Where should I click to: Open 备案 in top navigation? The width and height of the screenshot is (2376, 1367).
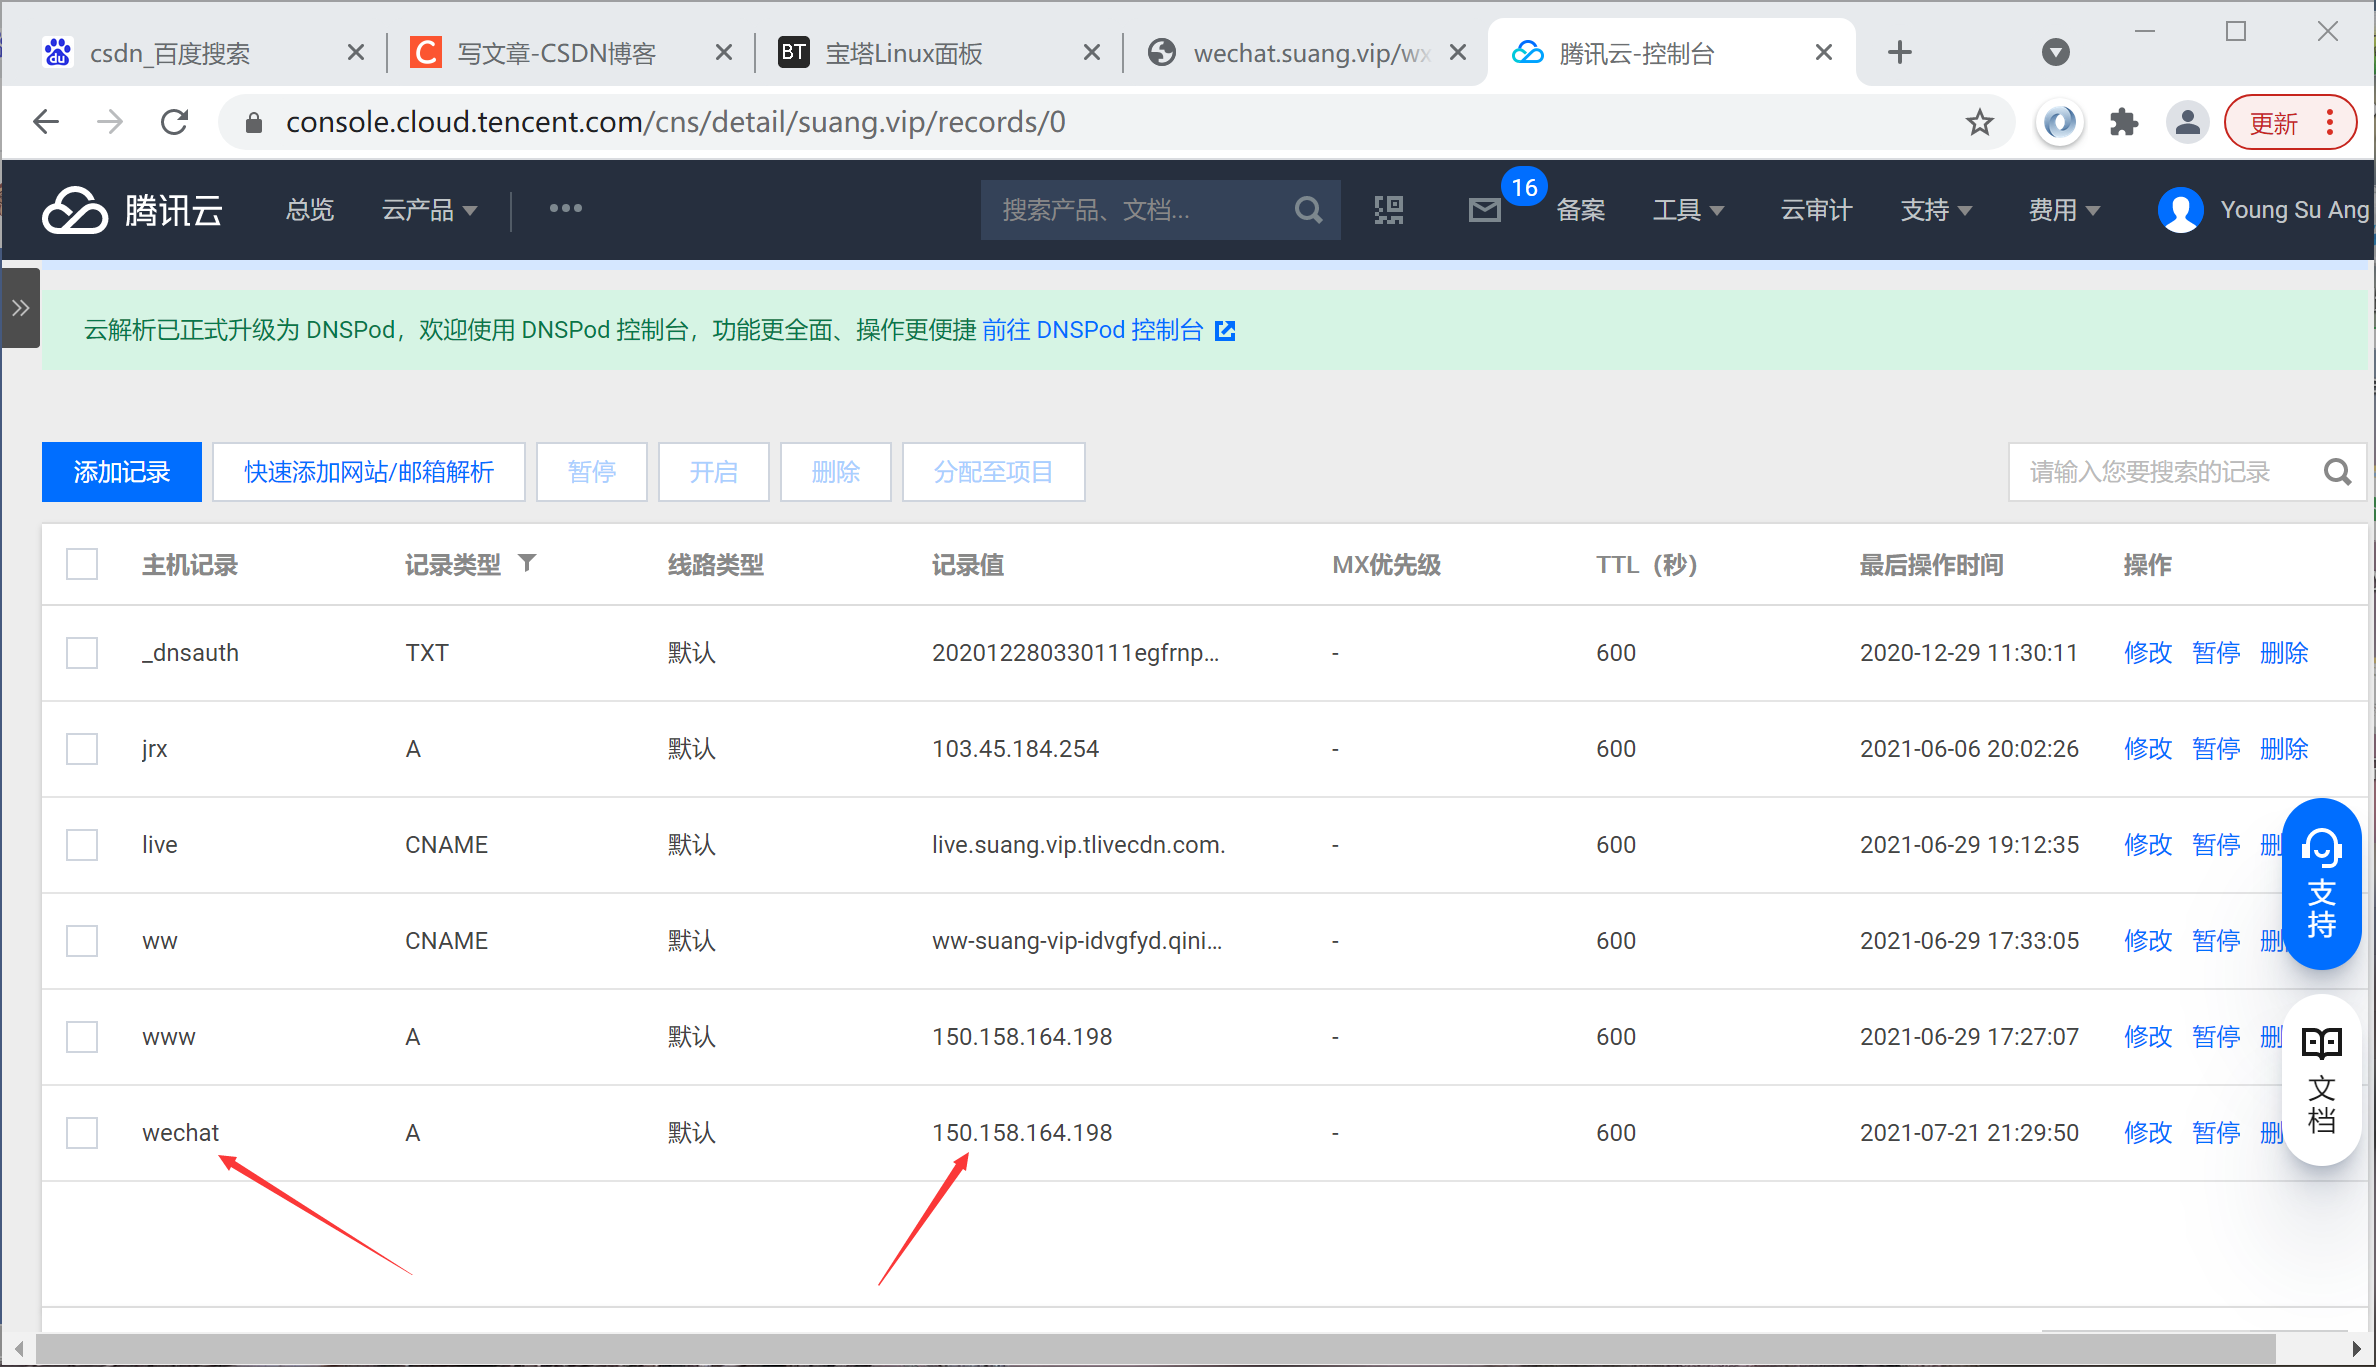1580,210
